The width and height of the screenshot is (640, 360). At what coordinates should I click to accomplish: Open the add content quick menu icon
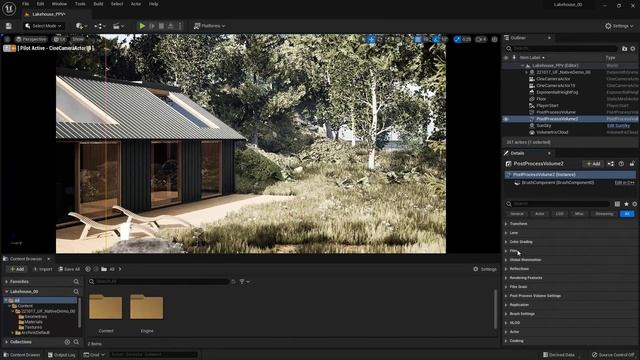tap(81, 26)
